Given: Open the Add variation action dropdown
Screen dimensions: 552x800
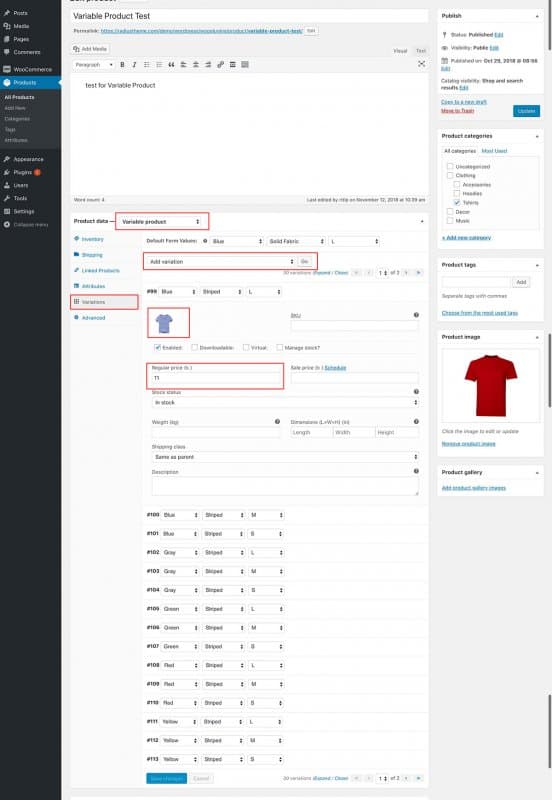Looking at the screenshot, I should pyautogui.click(x=220, y=262).
